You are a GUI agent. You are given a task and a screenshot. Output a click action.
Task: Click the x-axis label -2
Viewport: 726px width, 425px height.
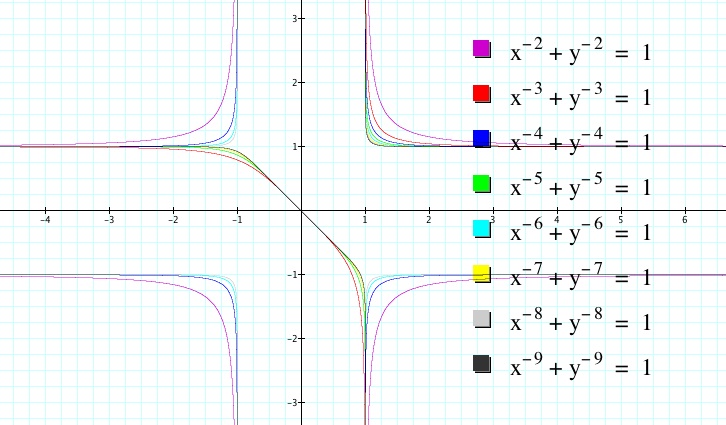click(x=173, y=220)
